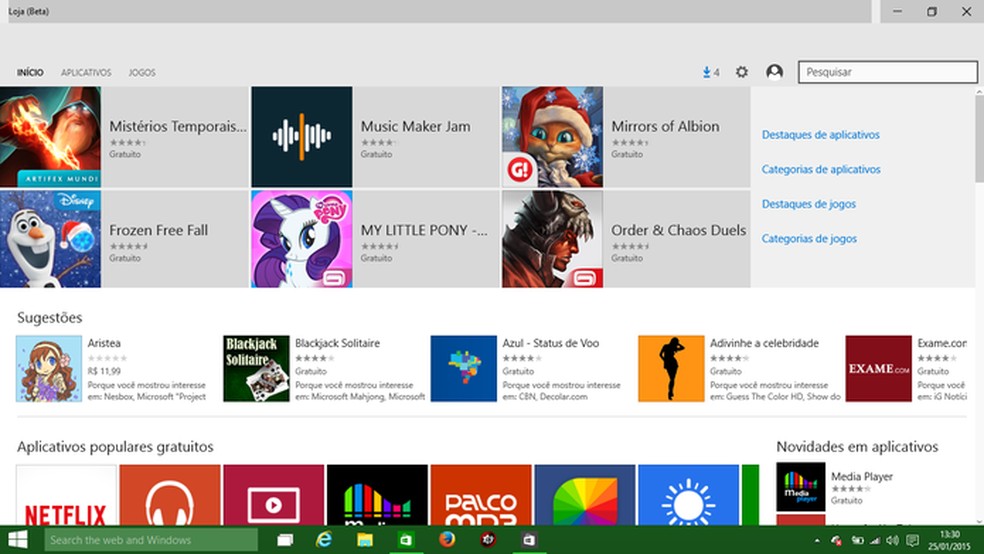Click the Frozen Free Fall title

[159, 230]
